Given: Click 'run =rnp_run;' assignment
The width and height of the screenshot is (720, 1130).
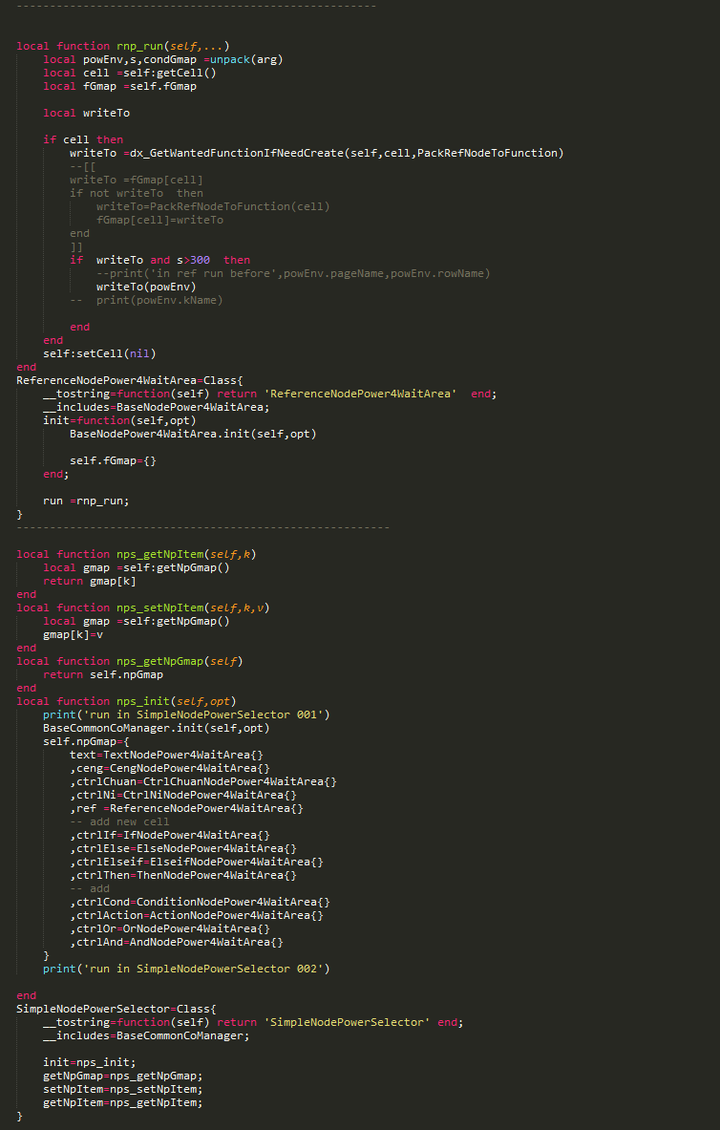Looking at the screenshot, I should coord(86,501).
